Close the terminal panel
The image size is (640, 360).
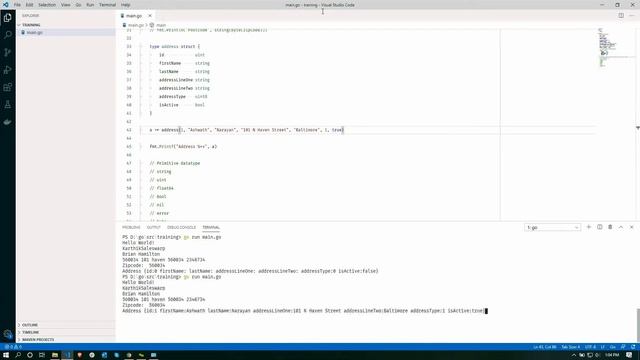pos(631,227)
